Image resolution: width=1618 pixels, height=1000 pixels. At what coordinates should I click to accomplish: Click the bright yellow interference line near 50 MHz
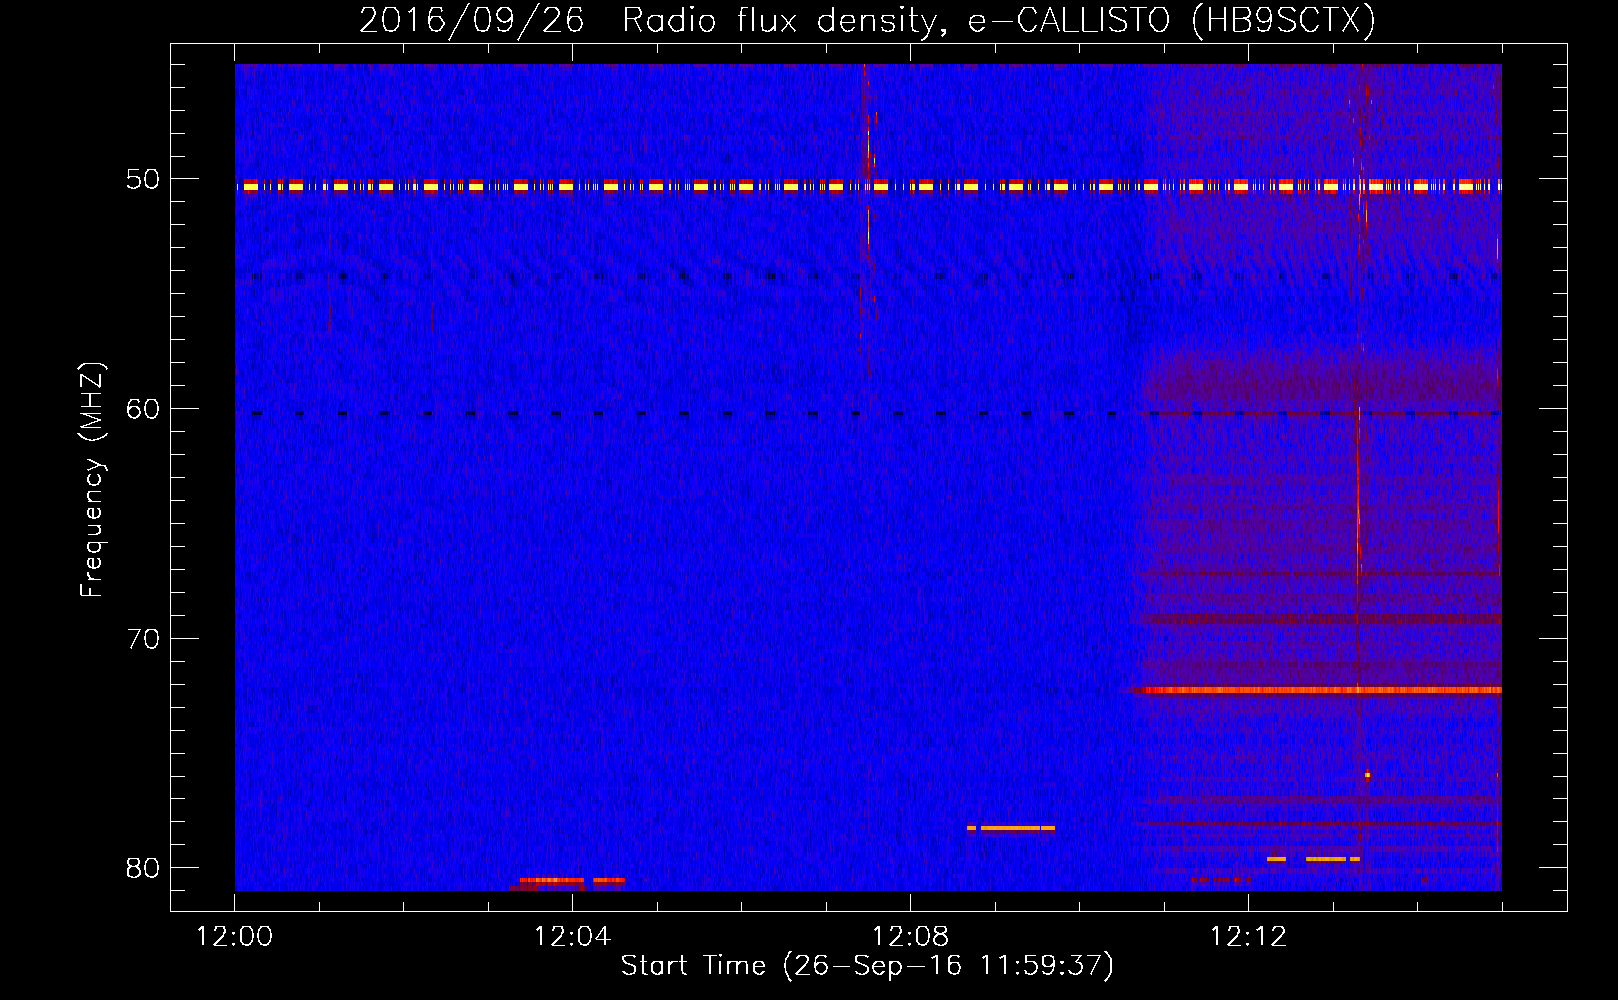[868, 186]
